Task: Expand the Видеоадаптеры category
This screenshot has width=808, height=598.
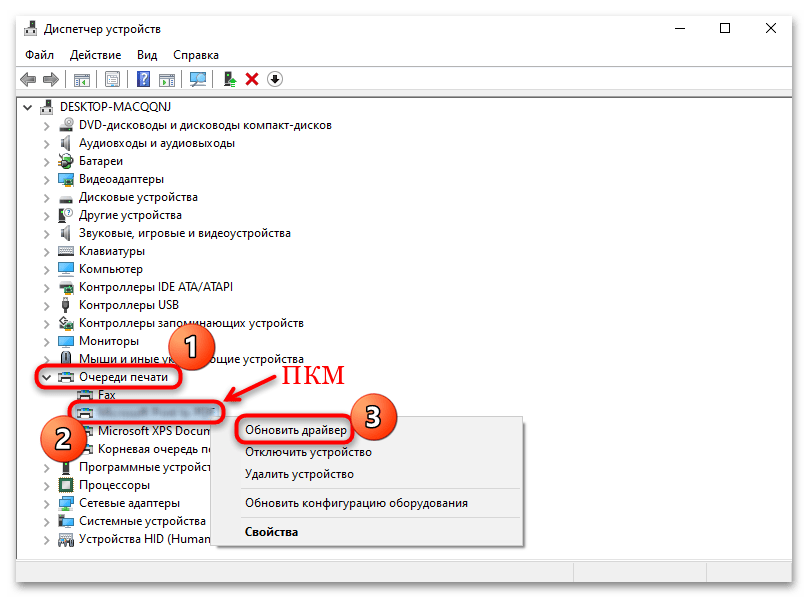Action: pos(46,178)
